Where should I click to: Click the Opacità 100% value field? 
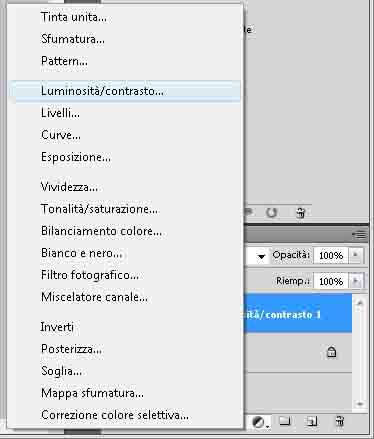pyautogui.click(x=331, y=255)
